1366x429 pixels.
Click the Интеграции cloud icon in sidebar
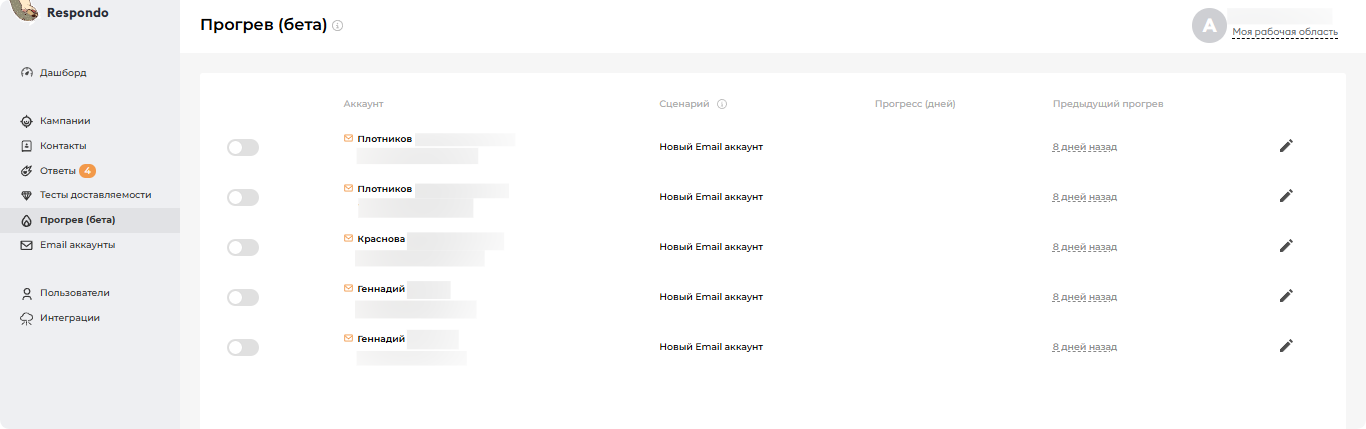(27, 318)
